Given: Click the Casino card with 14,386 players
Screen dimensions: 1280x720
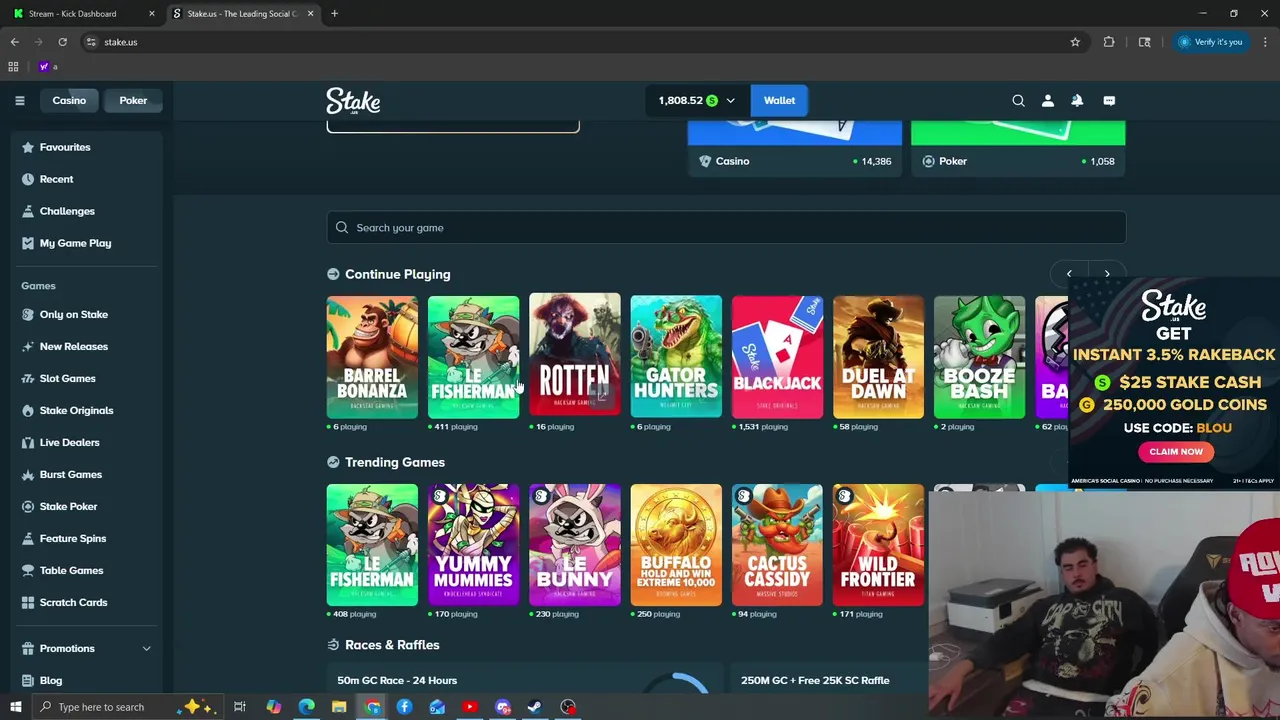Looking at the screenshot, I should point(795,148).
